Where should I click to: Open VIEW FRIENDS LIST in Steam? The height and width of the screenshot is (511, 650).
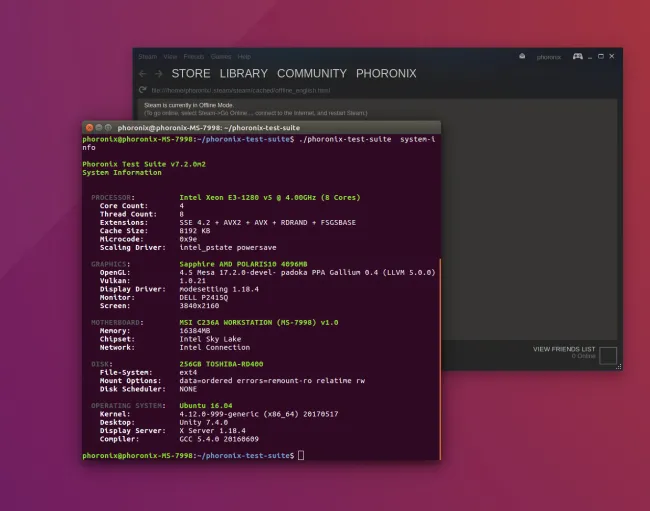click(x=564, y=349)
